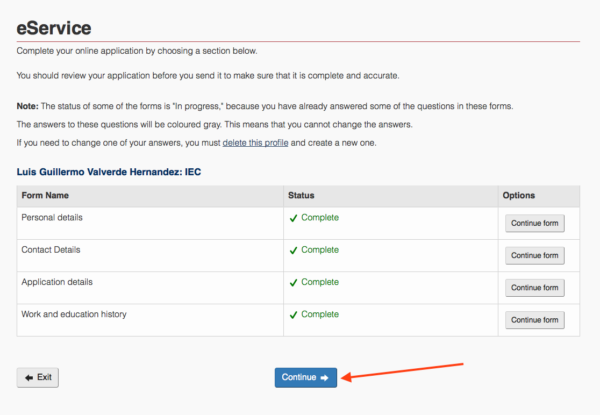Click the green checkmark beside Personal details status

point(293,218)
